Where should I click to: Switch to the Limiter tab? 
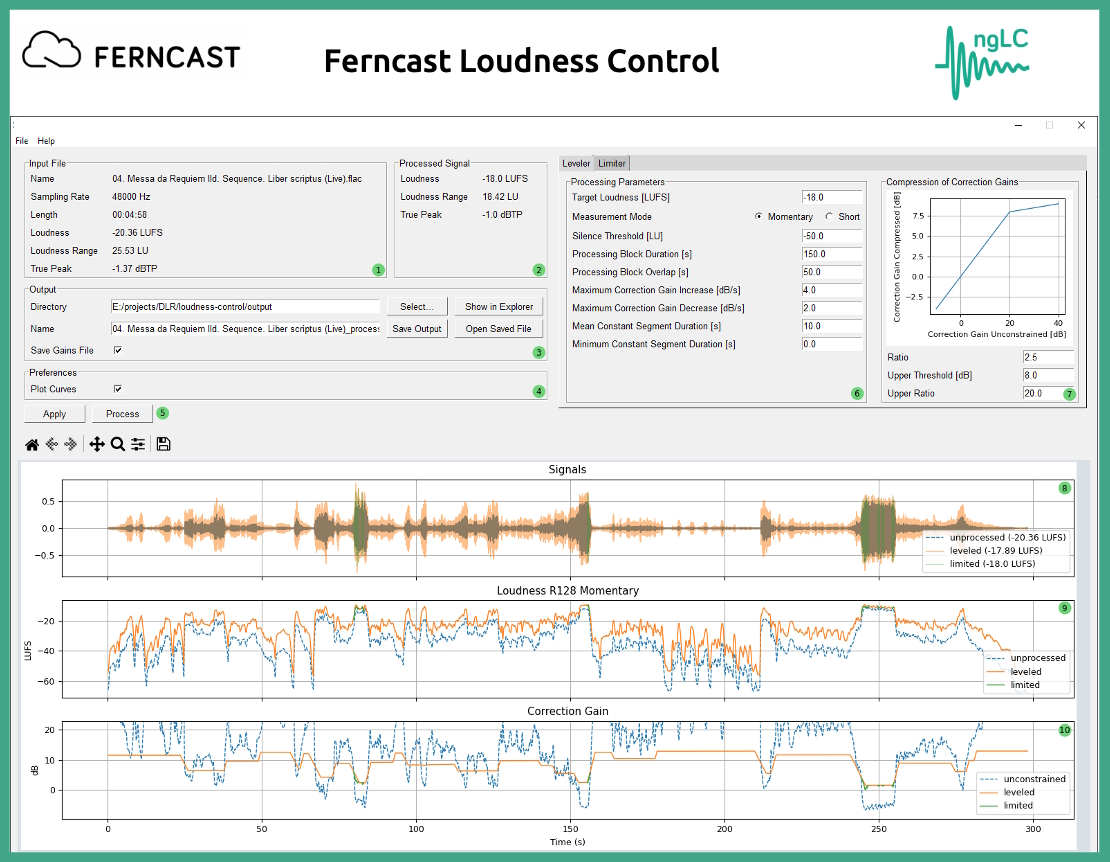pyautogui.click(x=612, y=163)
